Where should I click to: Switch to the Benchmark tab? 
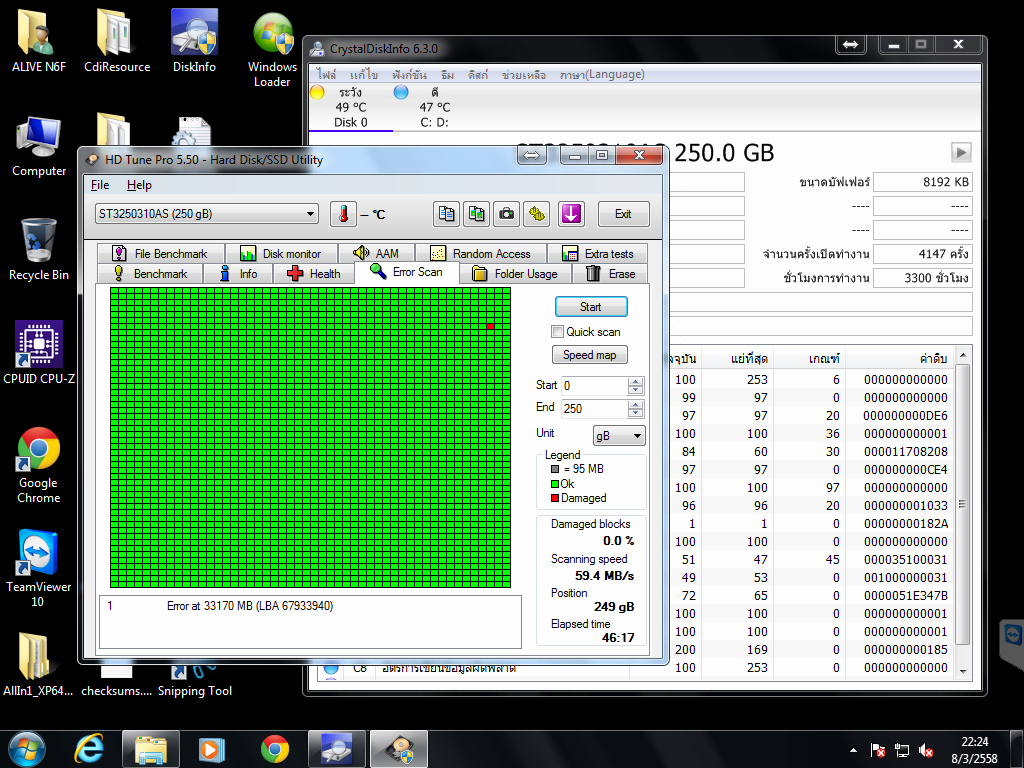pyautogui.click(x=150, y=274)
